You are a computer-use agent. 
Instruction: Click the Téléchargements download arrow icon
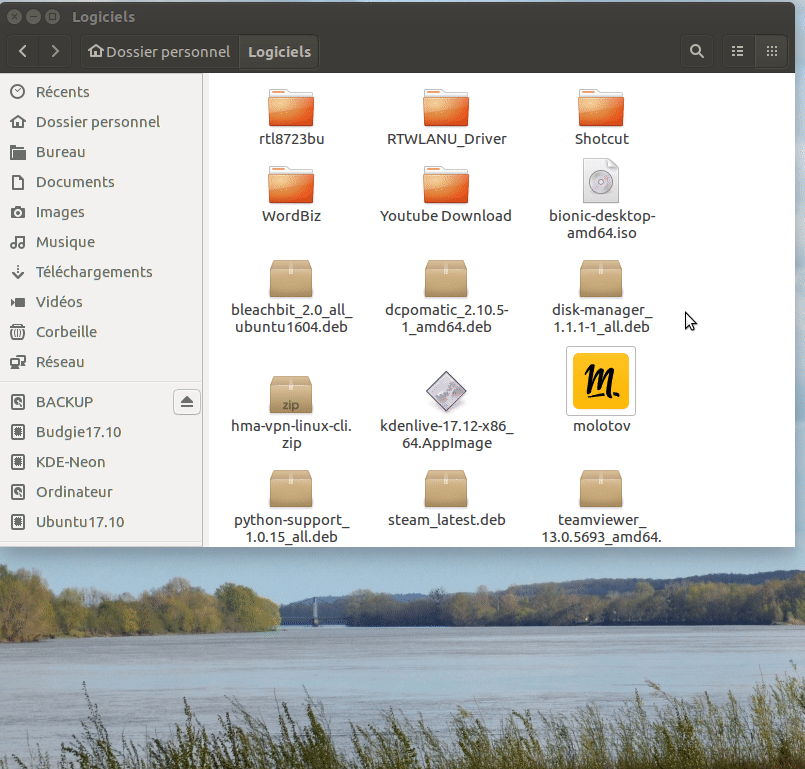(18, 272)
